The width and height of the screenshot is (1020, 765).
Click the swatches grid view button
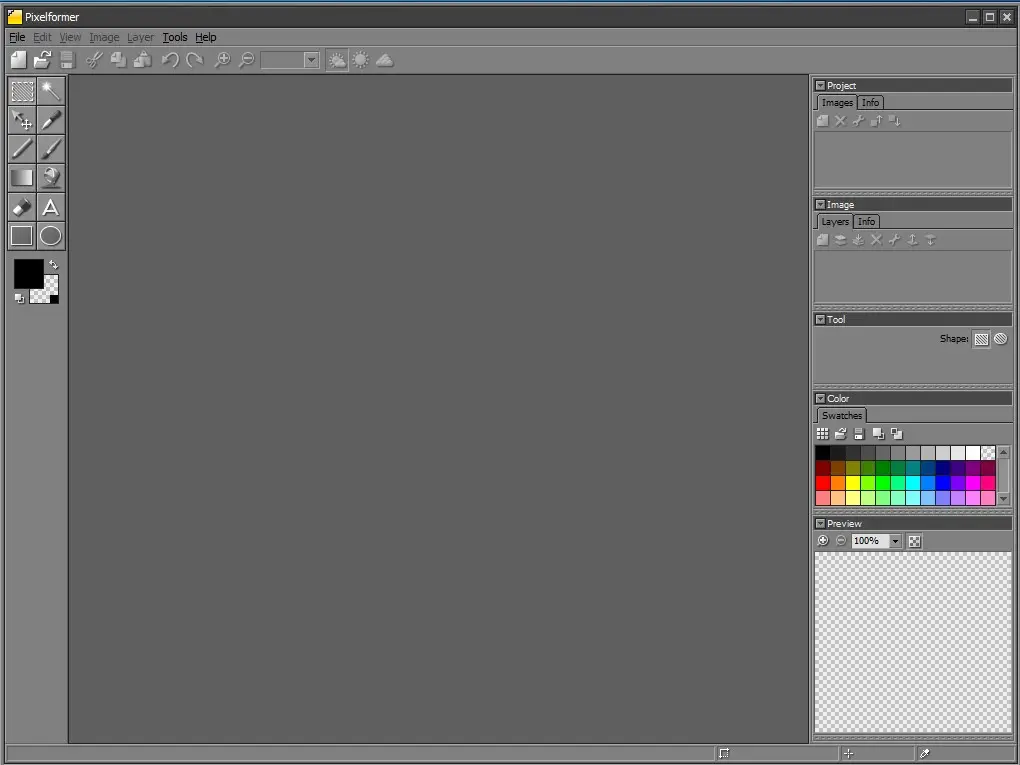[822, 434]
